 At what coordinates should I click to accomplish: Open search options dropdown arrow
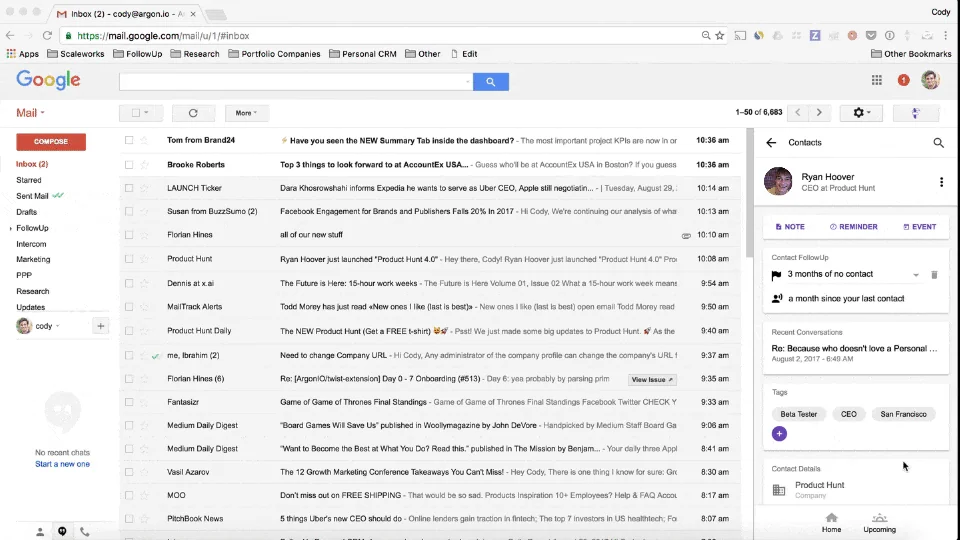click(x=467, y=81)
